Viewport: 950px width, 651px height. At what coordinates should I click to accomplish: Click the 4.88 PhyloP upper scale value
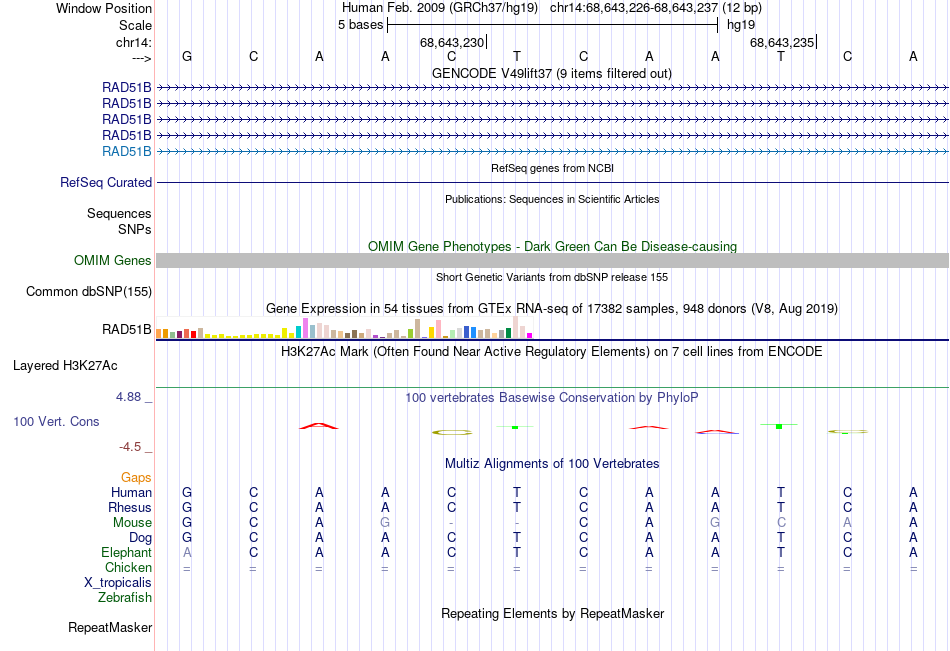point(128,396)
